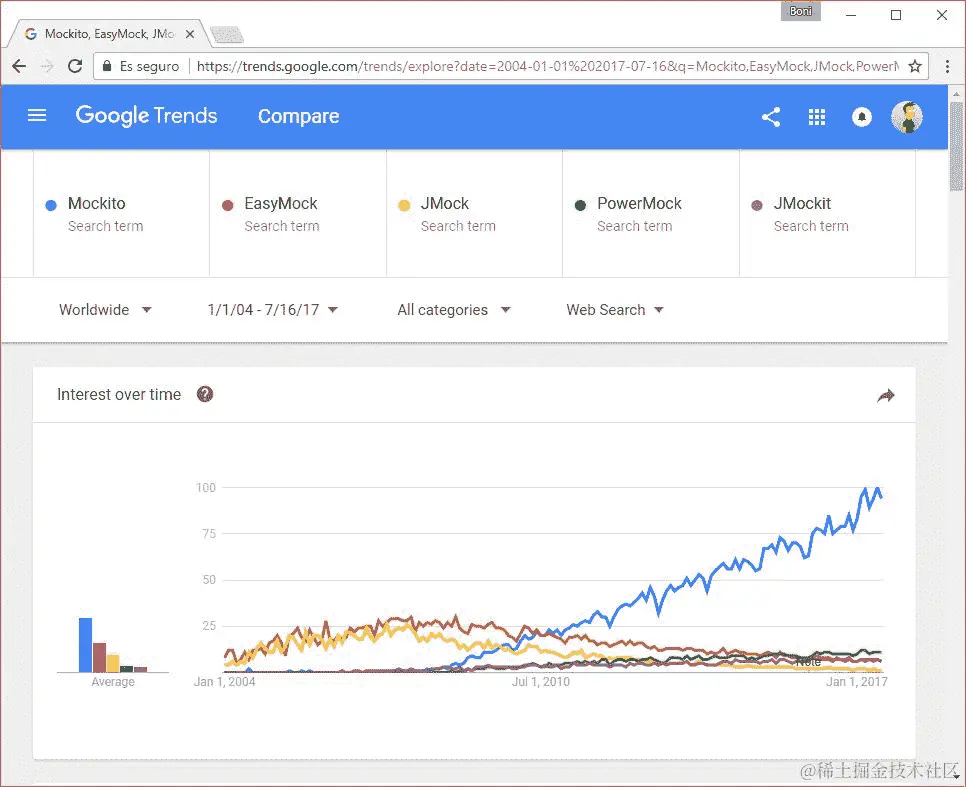Screen dimensions: 966x787
Task: Reload the page
Action: [x=74, y=66]
